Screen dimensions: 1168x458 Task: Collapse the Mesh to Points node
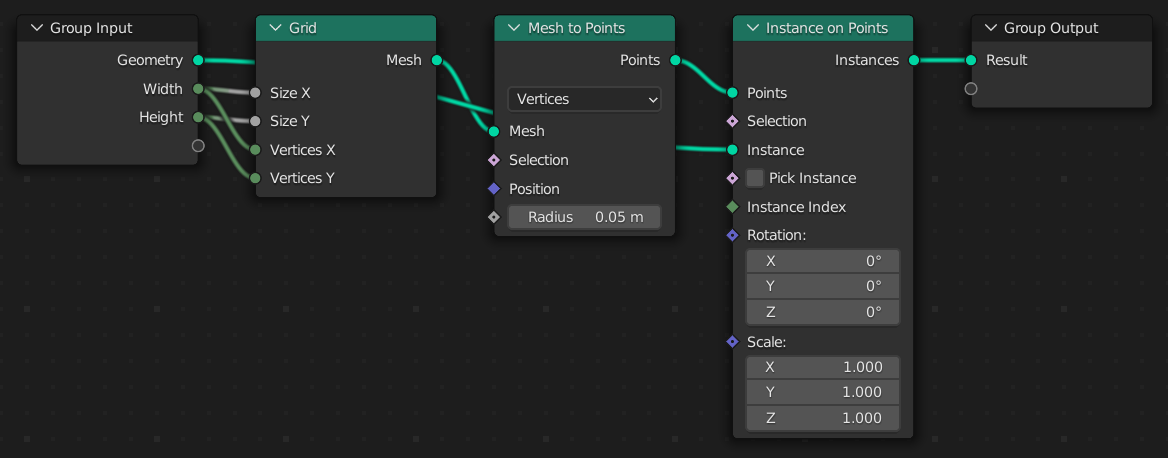pos(513,28)
